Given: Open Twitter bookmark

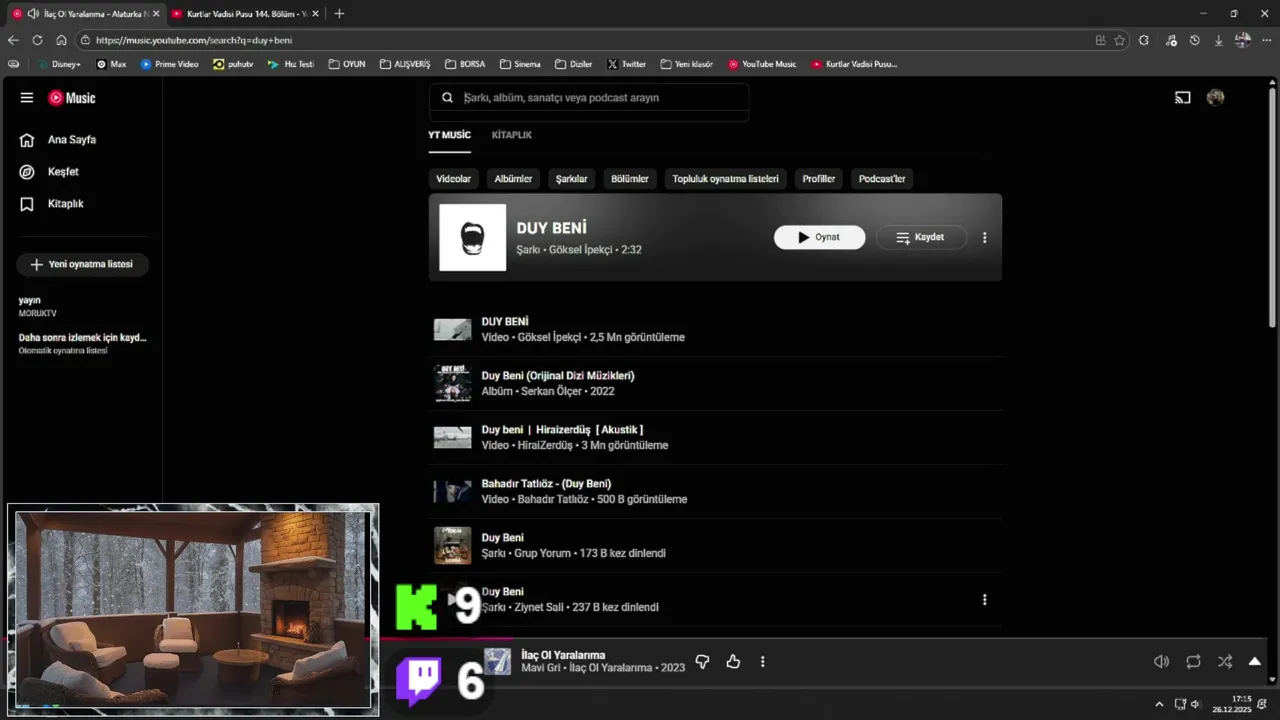Looking at the screenshot, I should (626, 64).
